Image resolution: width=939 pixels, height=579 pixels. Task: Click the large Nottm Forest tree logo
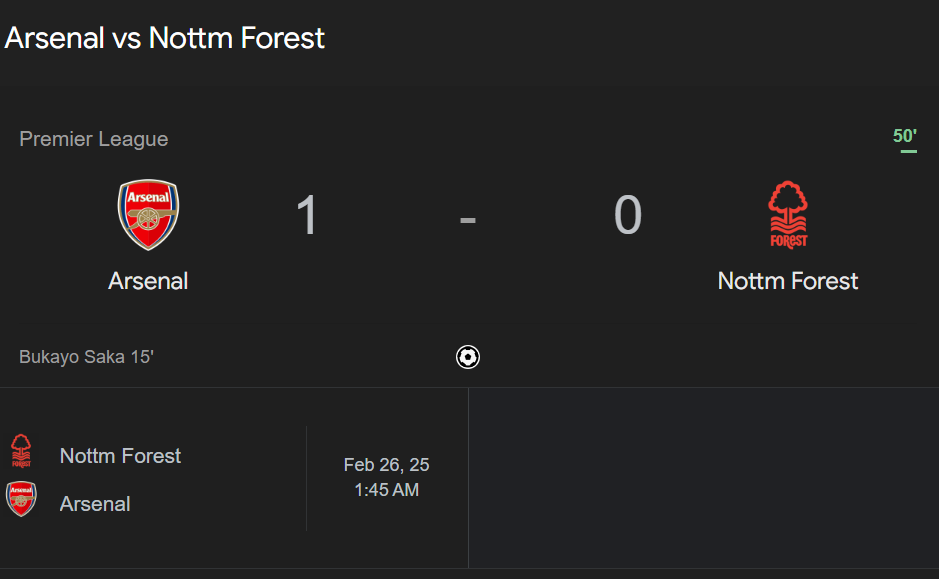[788, 214]
